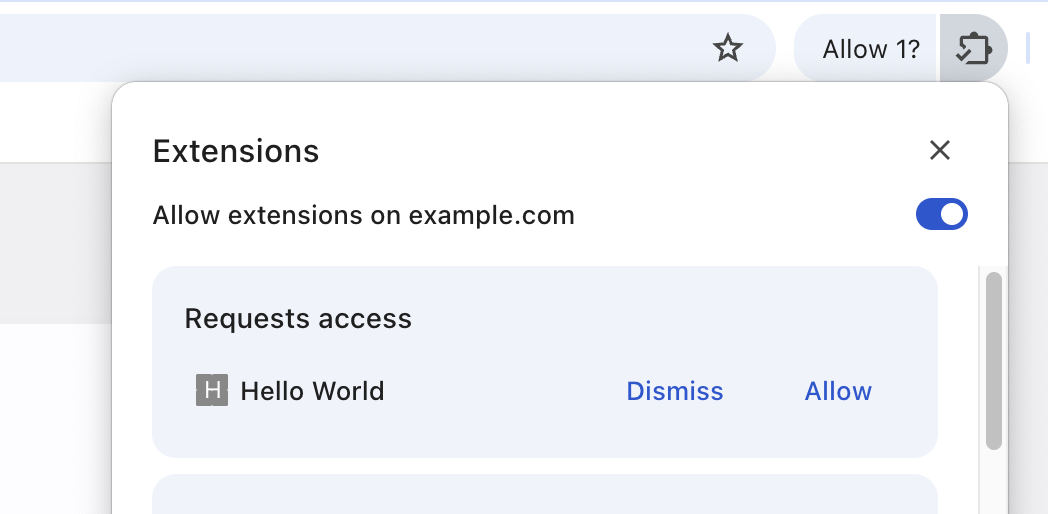Image resolution: width=1048 pixels, height=514 pixels.
Task: Click the "Extensions" popup heading
Action: coord(236,151)
